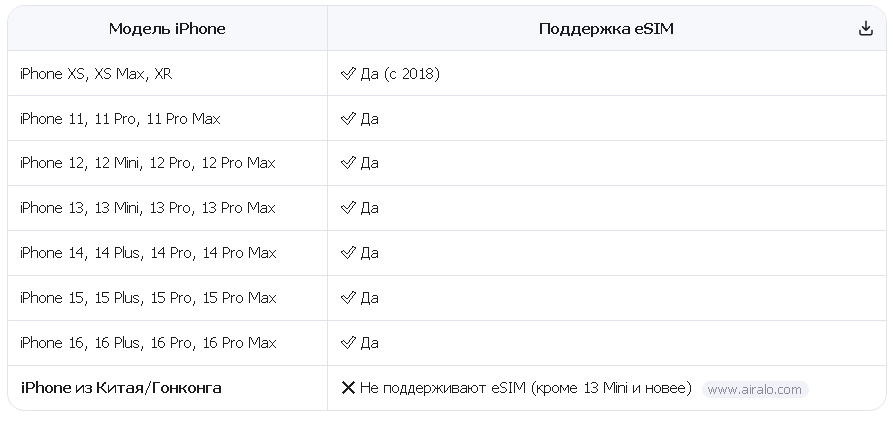This screenshot has height=422, width=893.
Task: Open the www.airalo.com source link
Action: point(754,390)
